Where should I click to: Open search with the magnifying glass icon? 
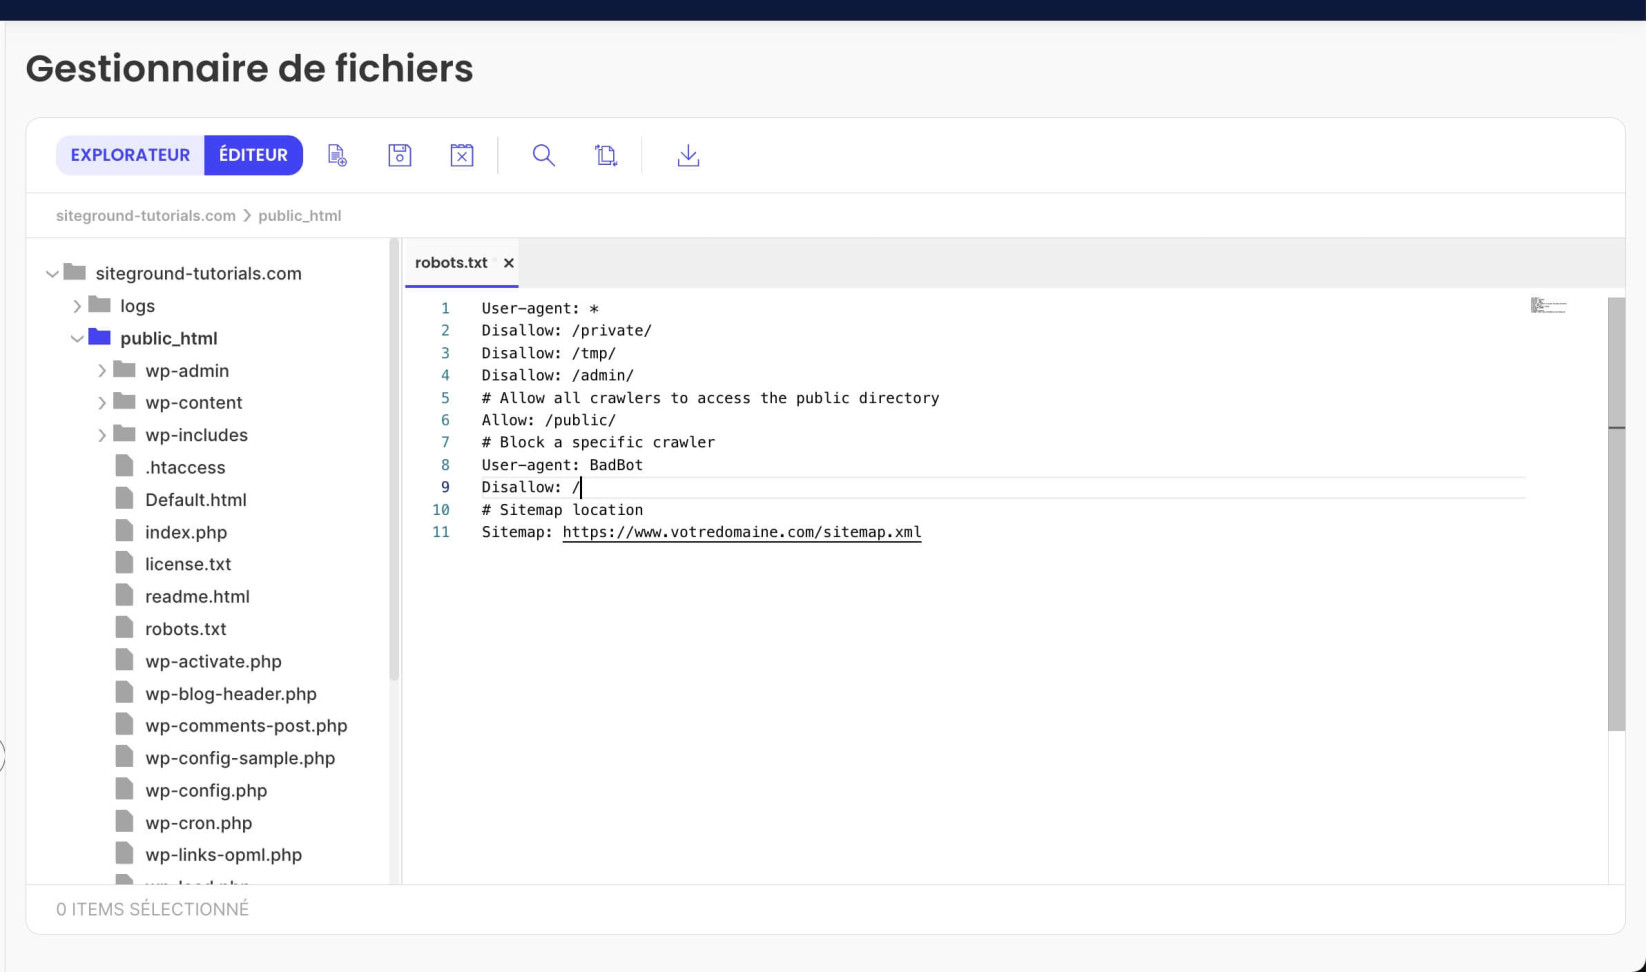pos(543,155)
